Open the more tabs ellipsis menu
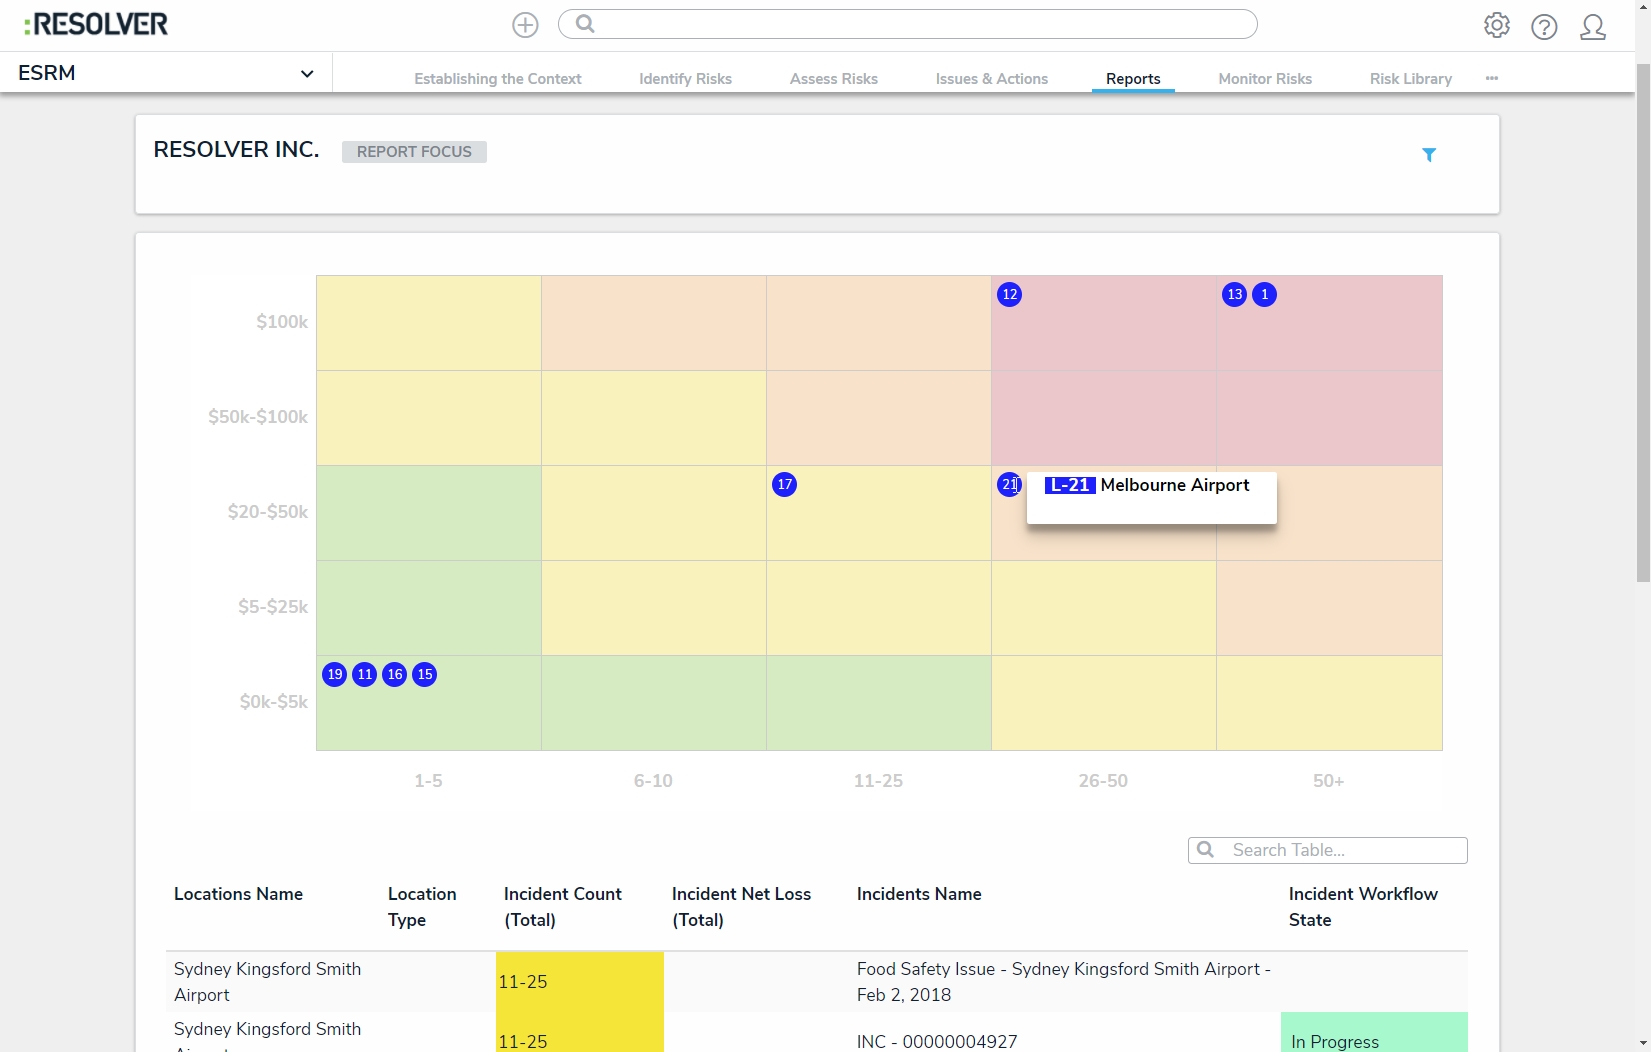Screen dimensions: 1651x1052 [1492, 79]
